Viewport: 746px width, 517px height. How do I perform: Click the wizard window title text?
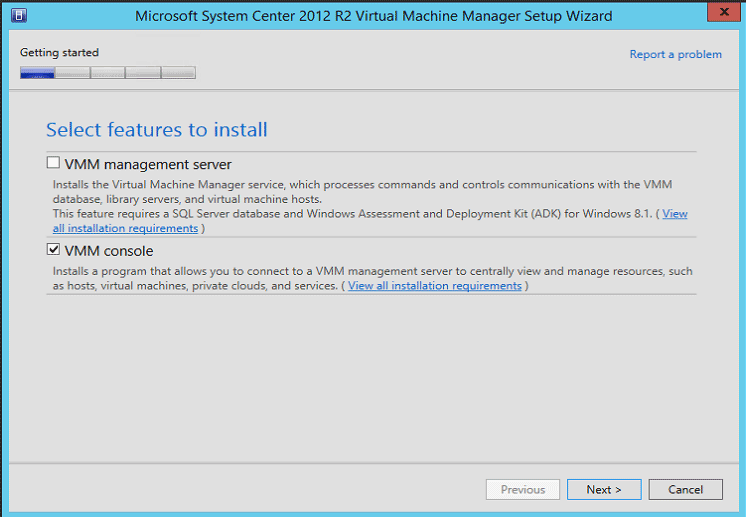(x=373, y=16)
